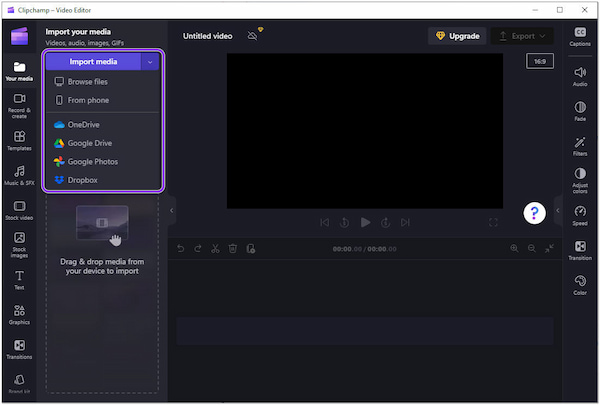The height and width of the screenshot is (405, 600).
Task: Open the Transition properties panel
Action: (x=580, y=250)
